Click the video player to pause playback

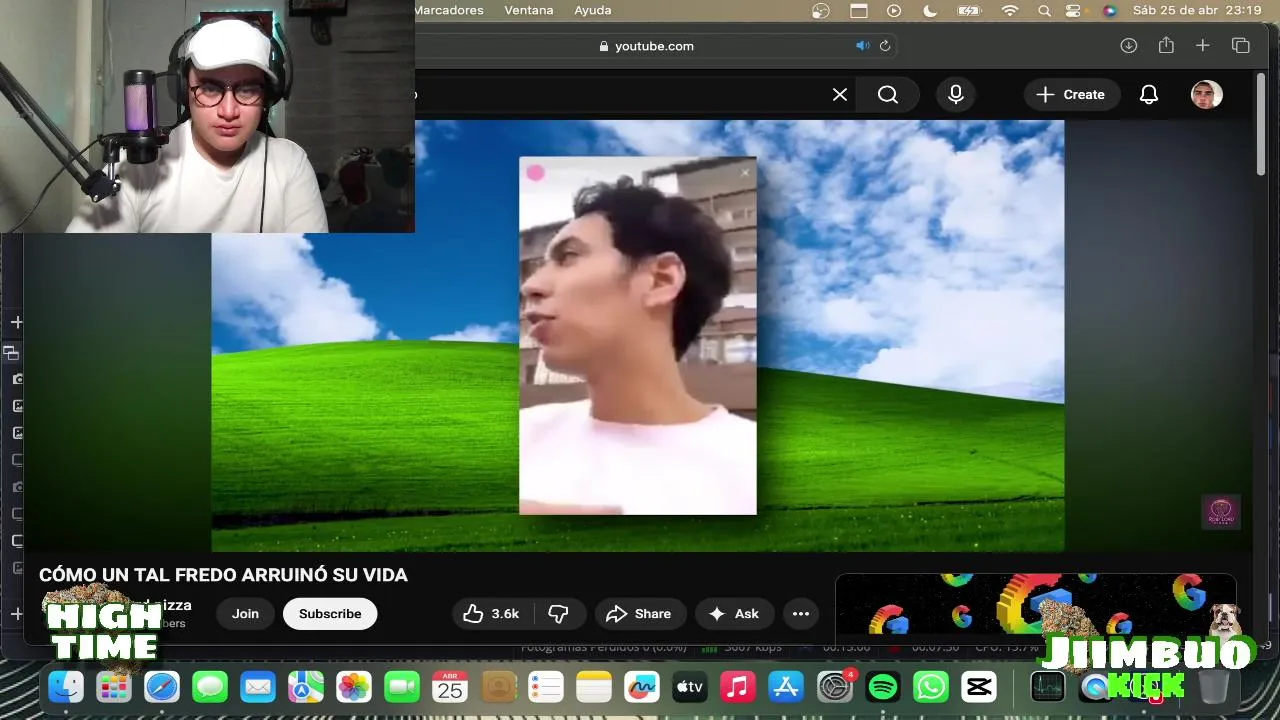click(x=638, y=336)
